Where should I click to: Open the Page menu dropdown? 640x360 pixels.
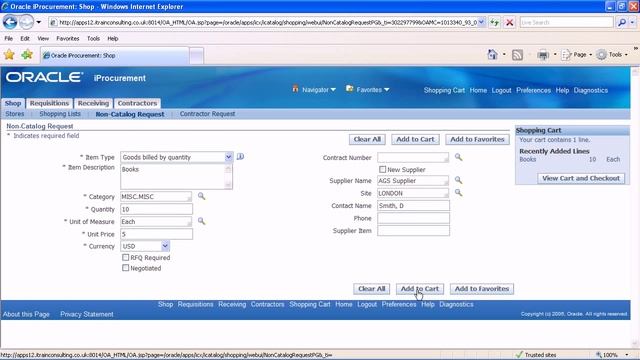(x=590, y=55)
